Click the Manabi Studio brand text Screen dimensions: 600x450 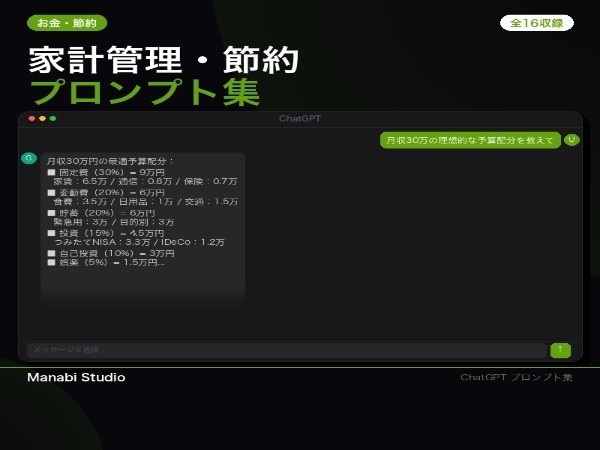coord(76,377)
